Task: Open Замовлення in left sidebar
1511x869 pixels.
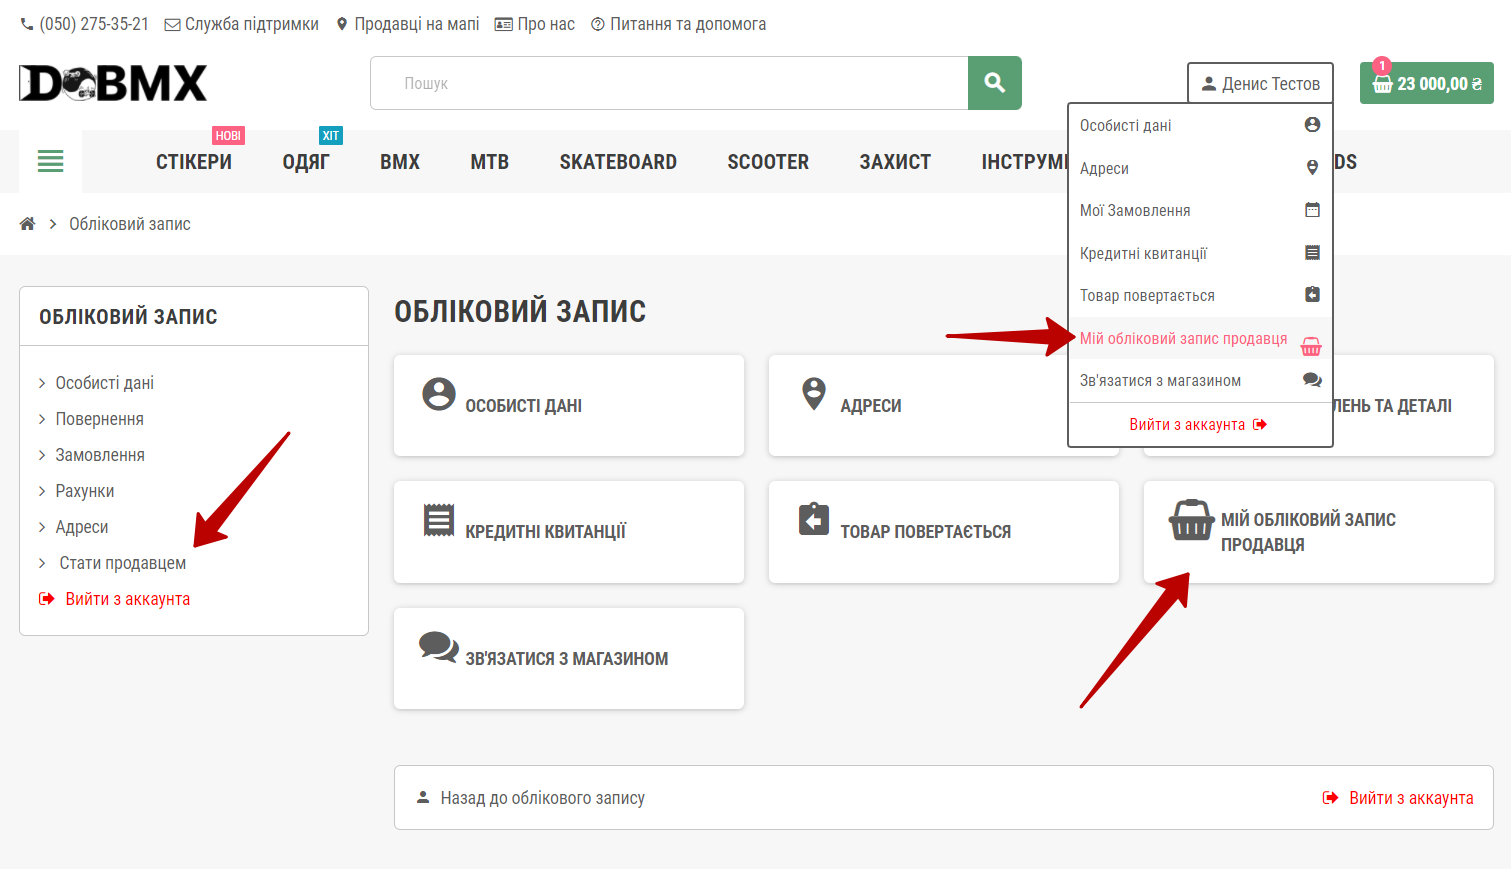Action: pos(100,455)
